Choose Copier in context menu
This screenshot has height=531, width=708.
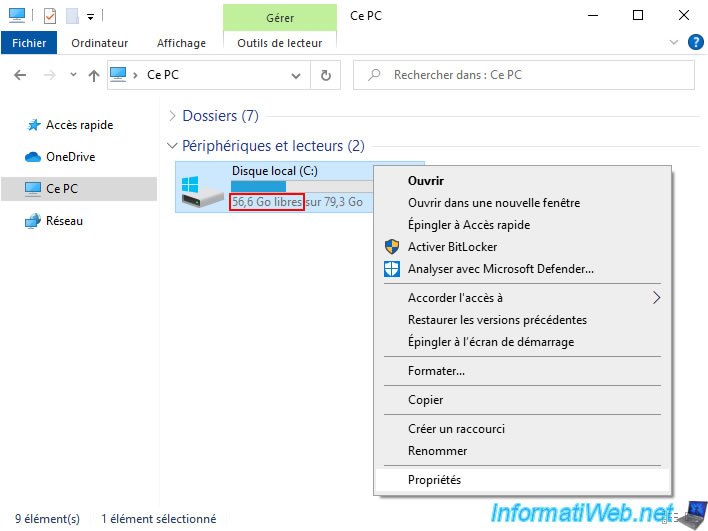coord(522,400)
